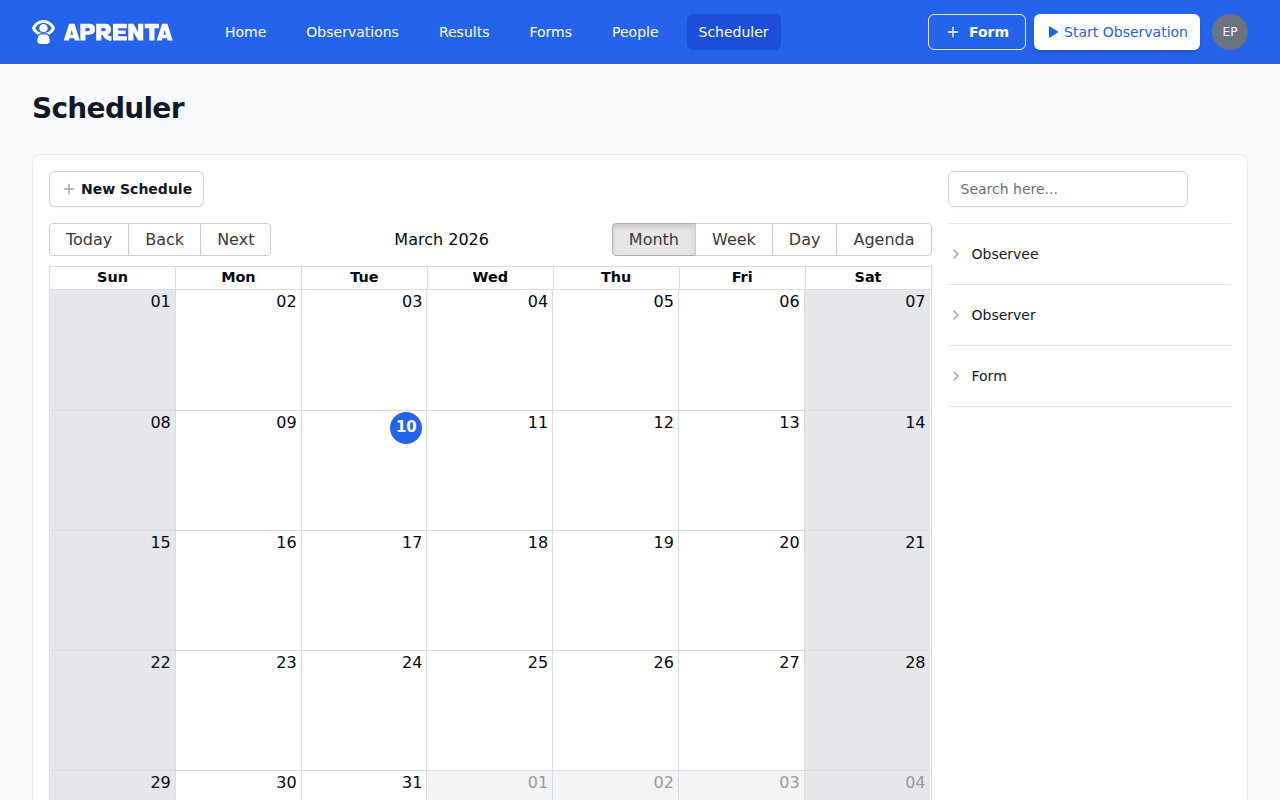Open the Observations page

click(x=352, y=31)
